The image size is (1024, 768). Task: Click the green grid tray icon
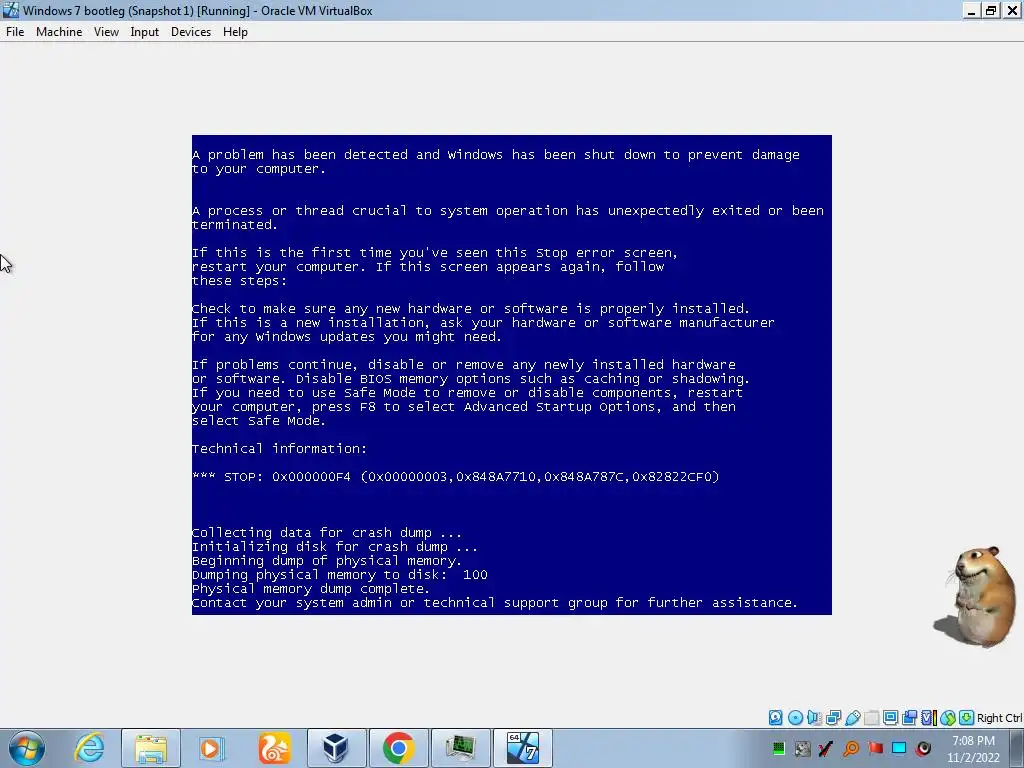click(x=778, y=748)
